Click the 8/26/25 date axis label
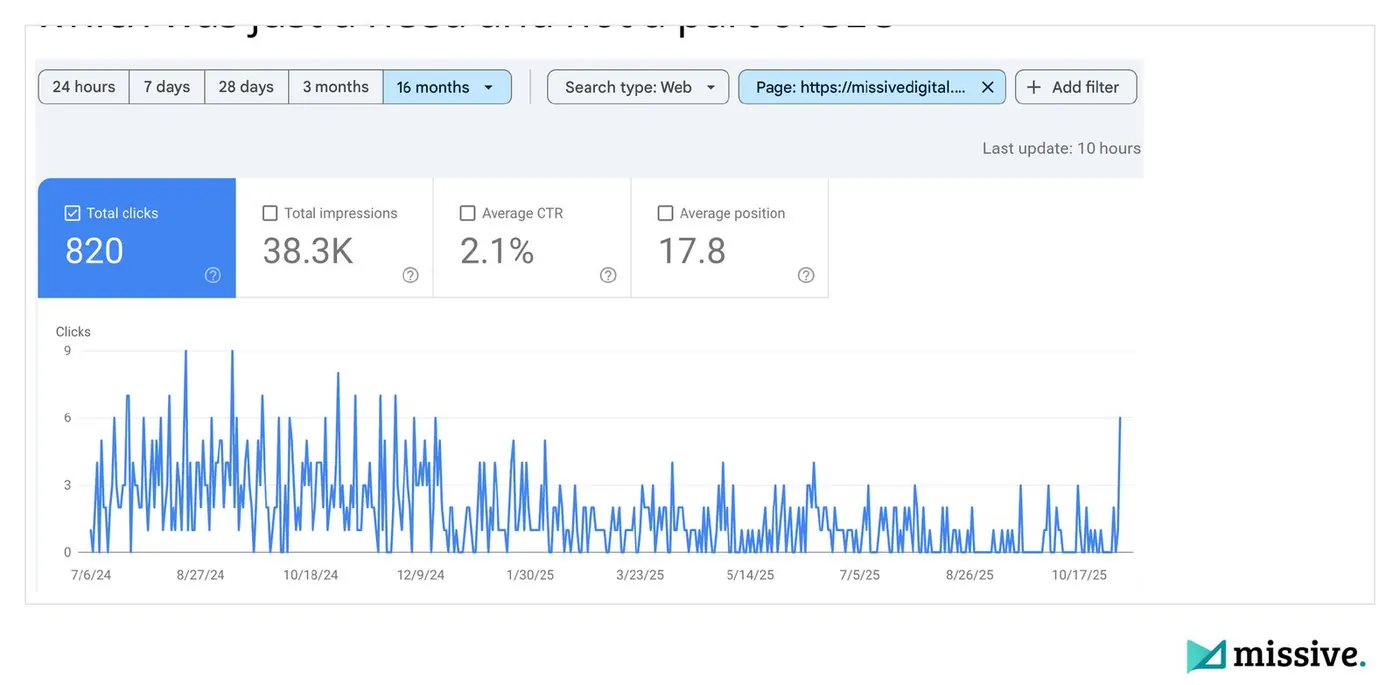1400x685 pixels. 969,575
